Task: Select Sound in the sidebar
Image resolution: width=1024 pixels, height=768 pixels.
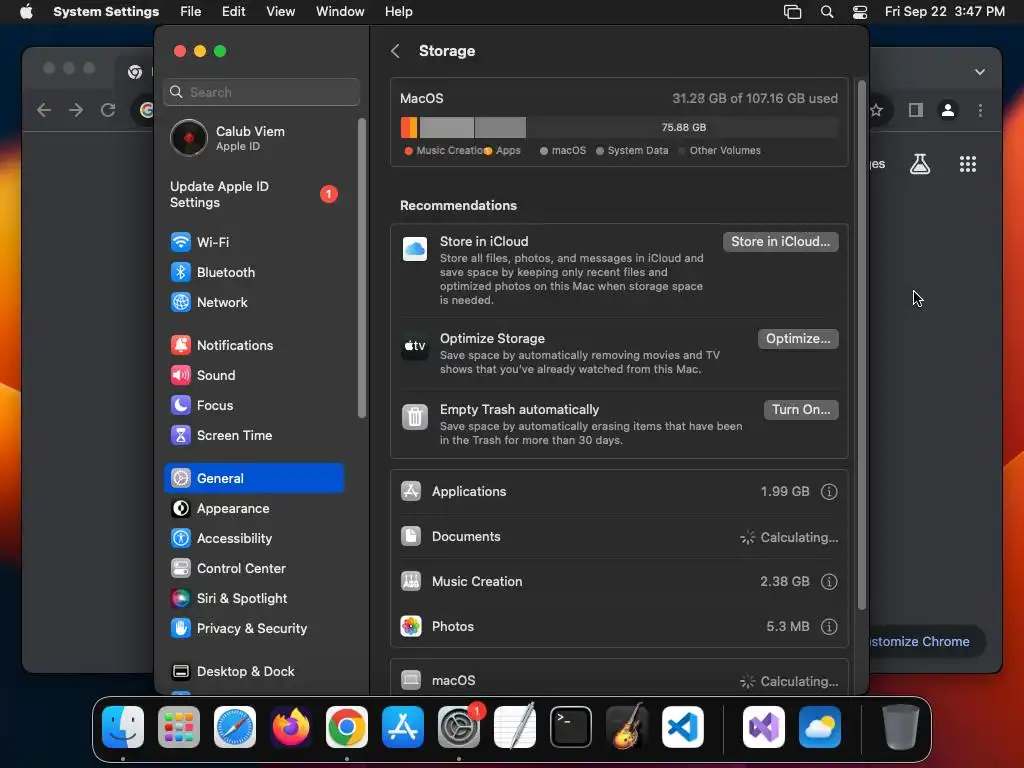Action: [x=253, y=376]
